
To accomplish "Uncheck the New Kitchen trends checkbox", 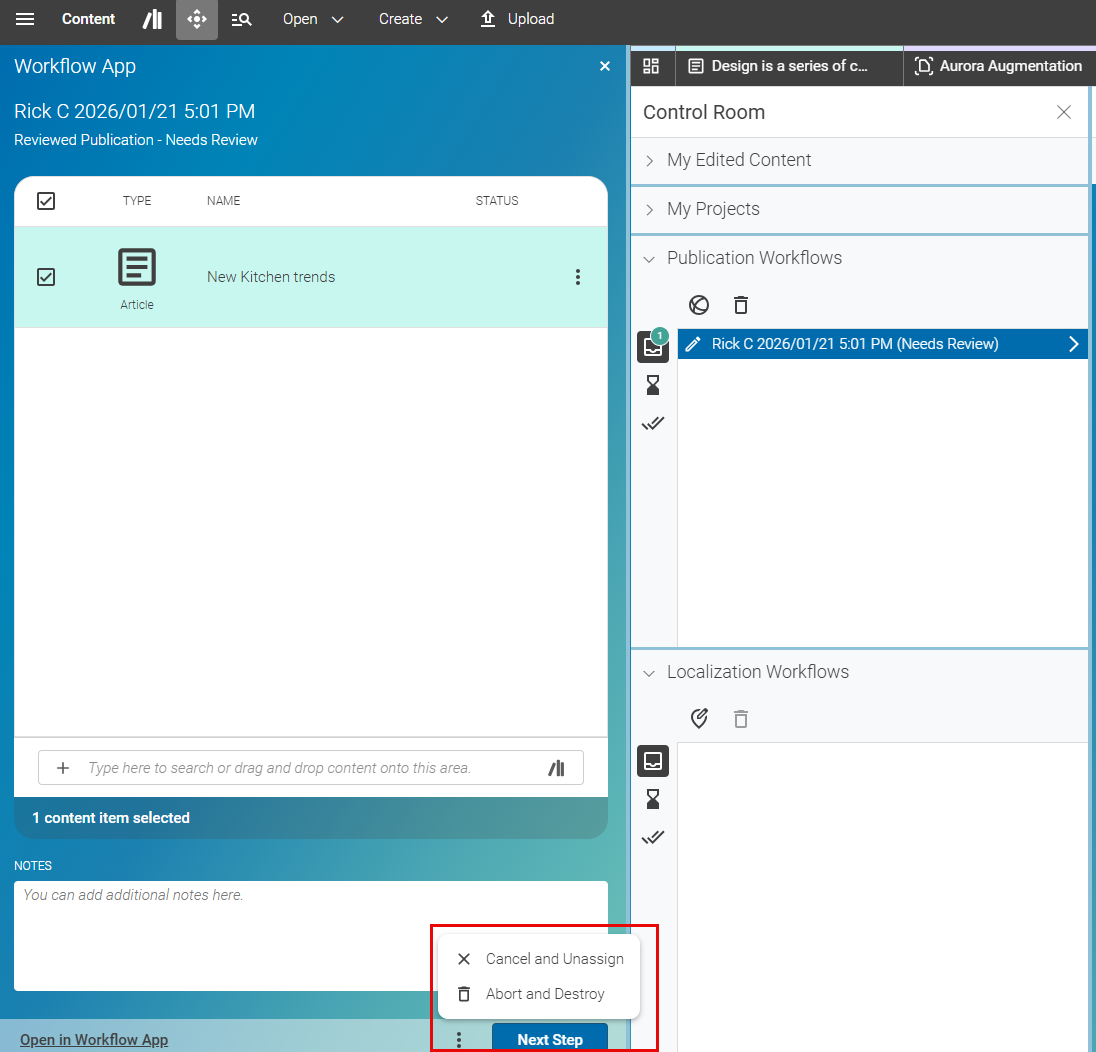I will click(x=45, y=277).
